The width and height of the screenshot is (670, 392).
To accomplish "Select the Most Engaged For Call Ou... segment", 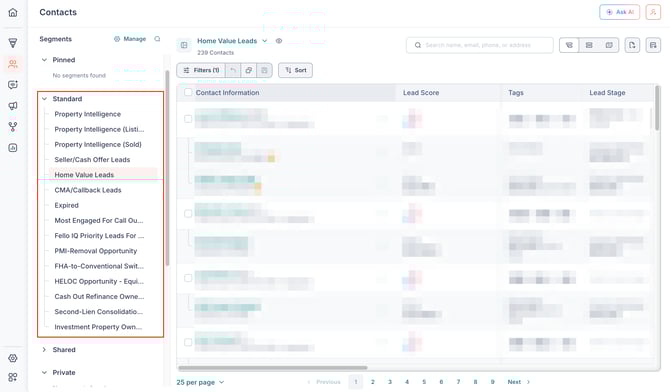I will pos(99,221).
